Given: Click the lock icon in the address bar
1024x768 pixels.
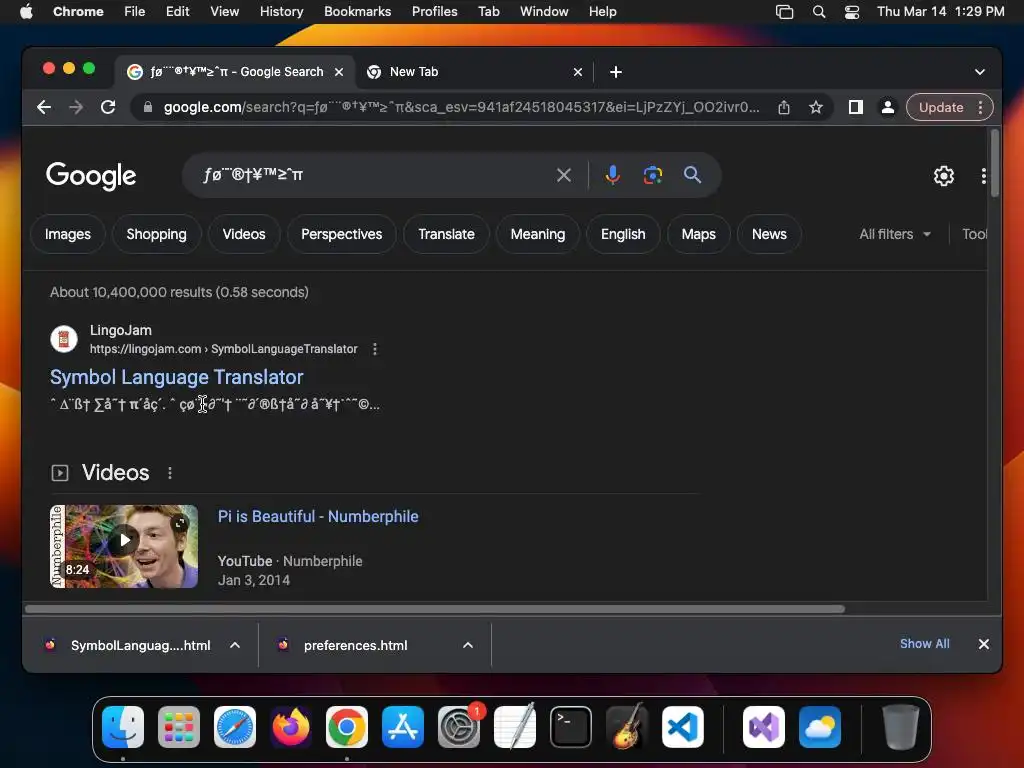Looking at the screenshot, I should [x=148, y=107].
